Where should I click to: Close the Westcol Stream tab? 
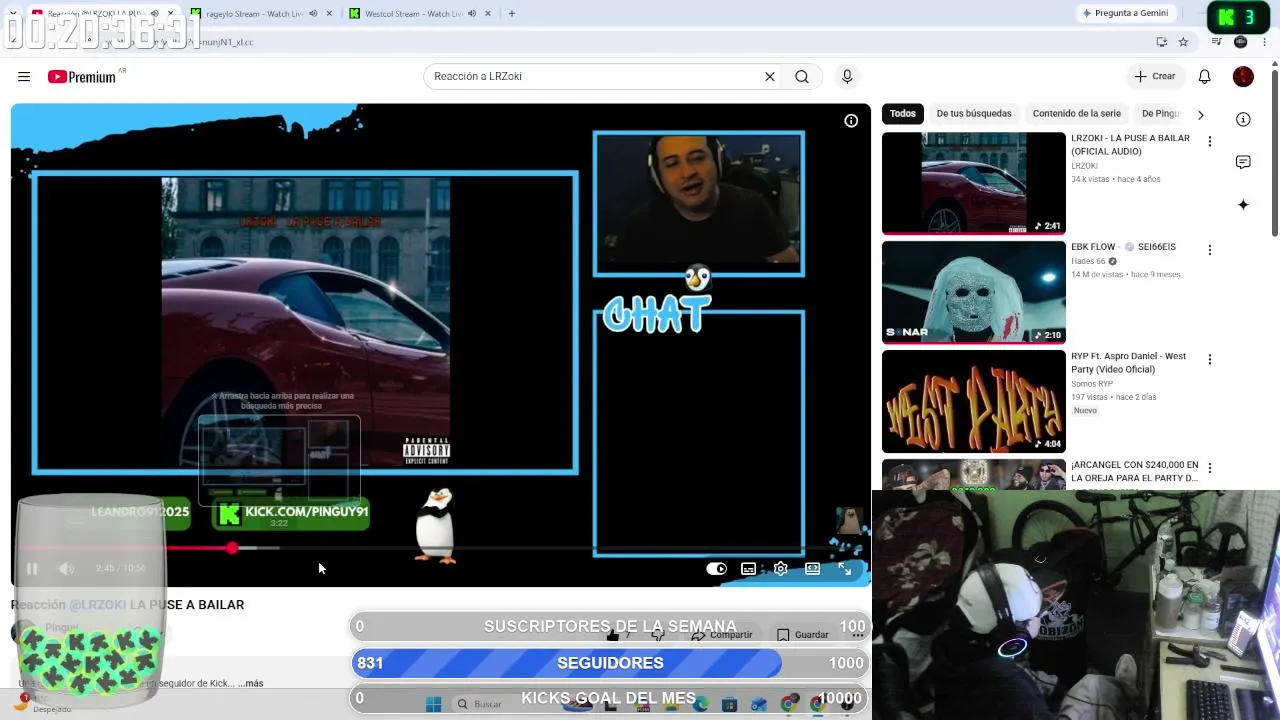(x=488, y=14)
